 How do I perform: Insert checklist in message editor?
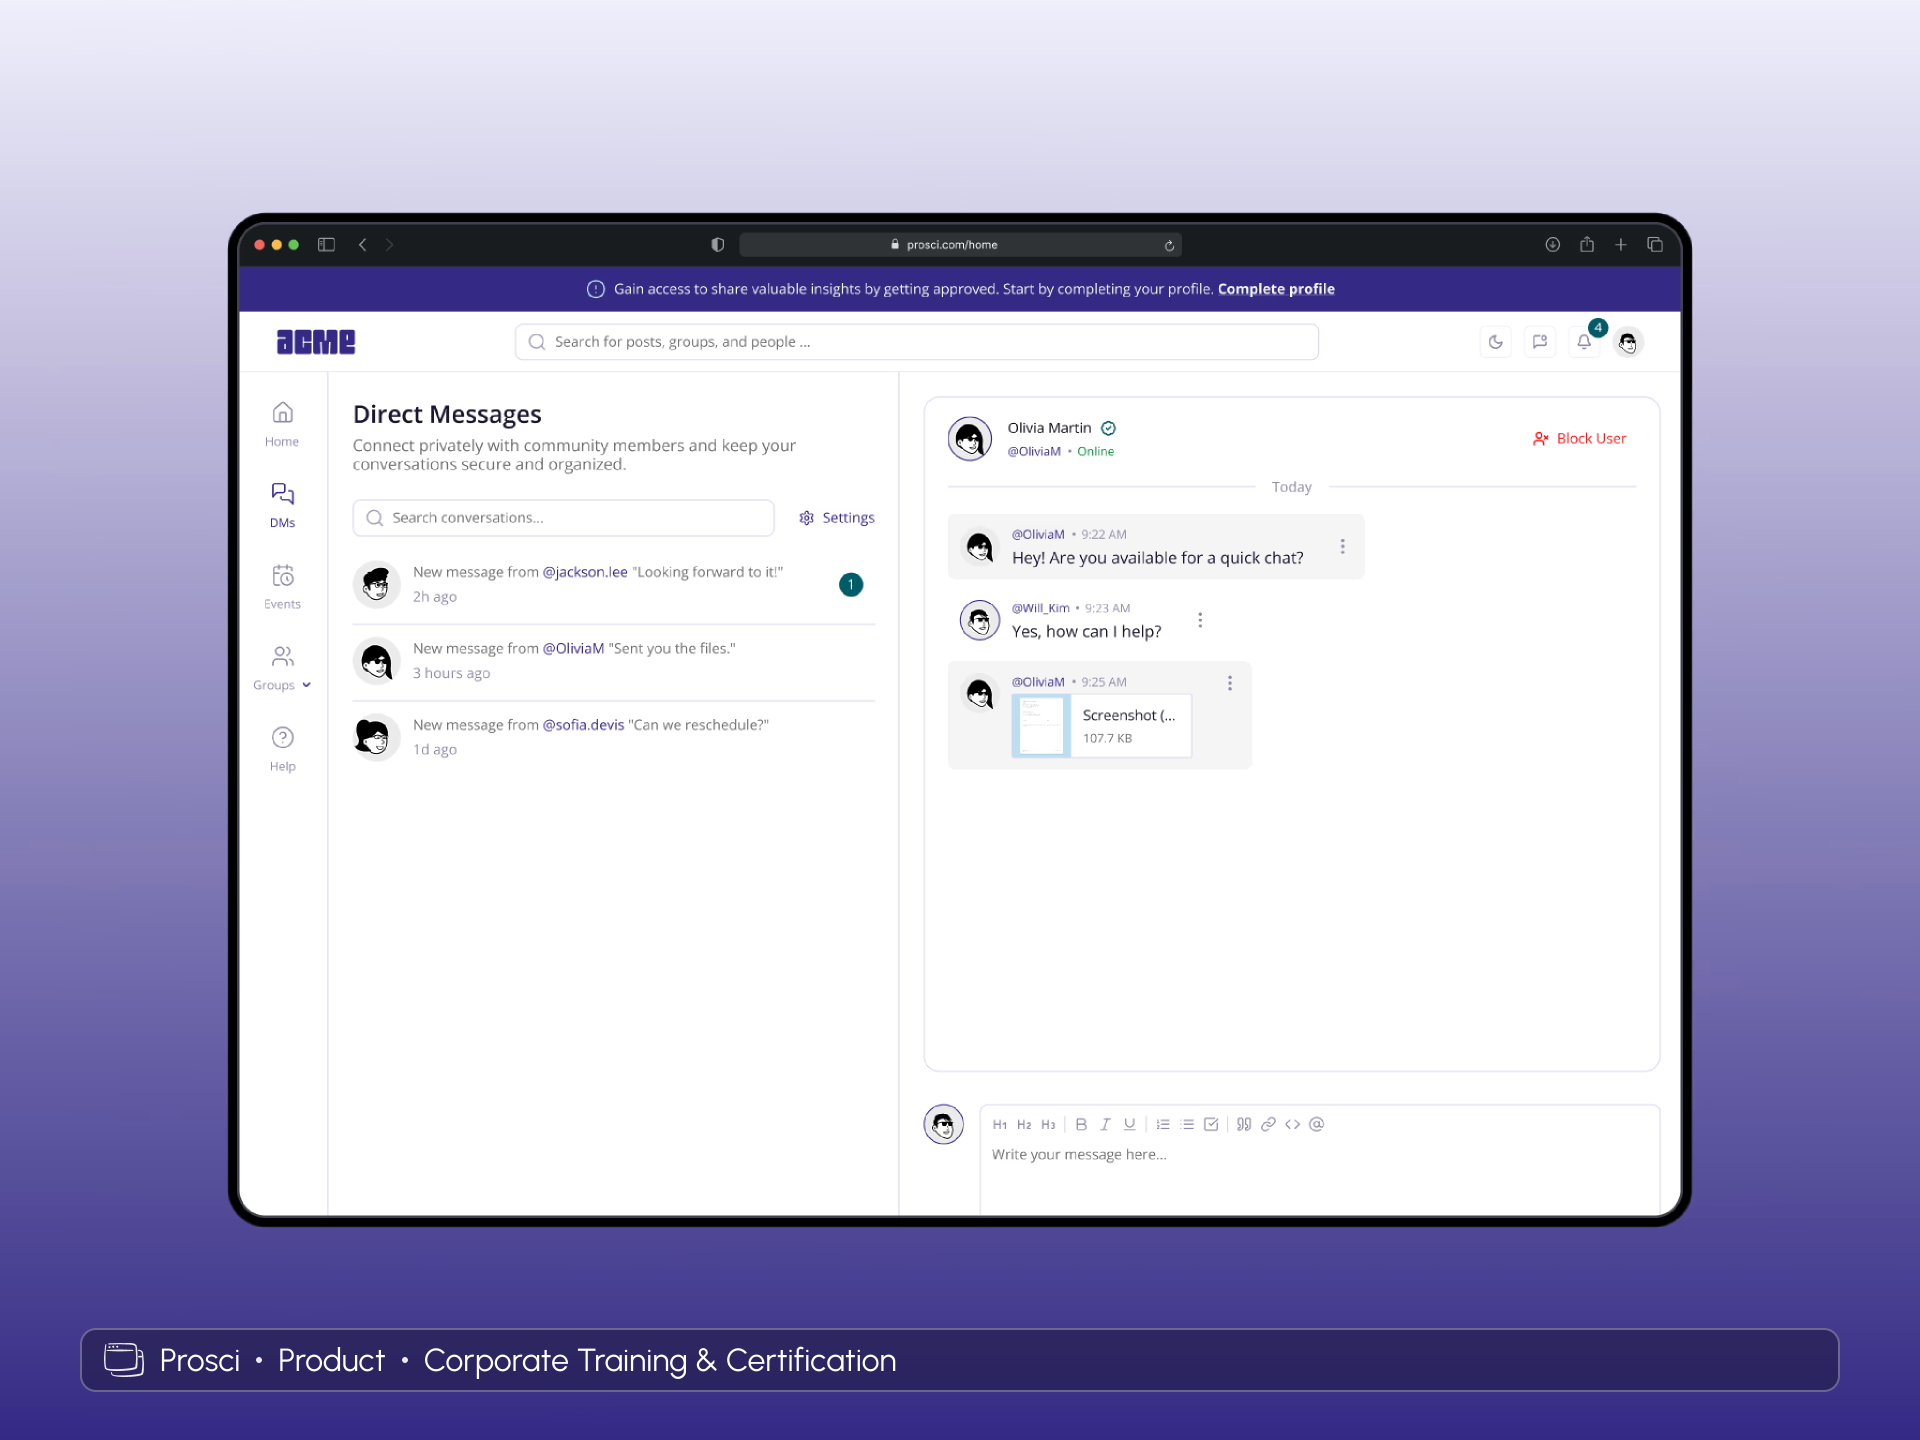(1211, 1124)
